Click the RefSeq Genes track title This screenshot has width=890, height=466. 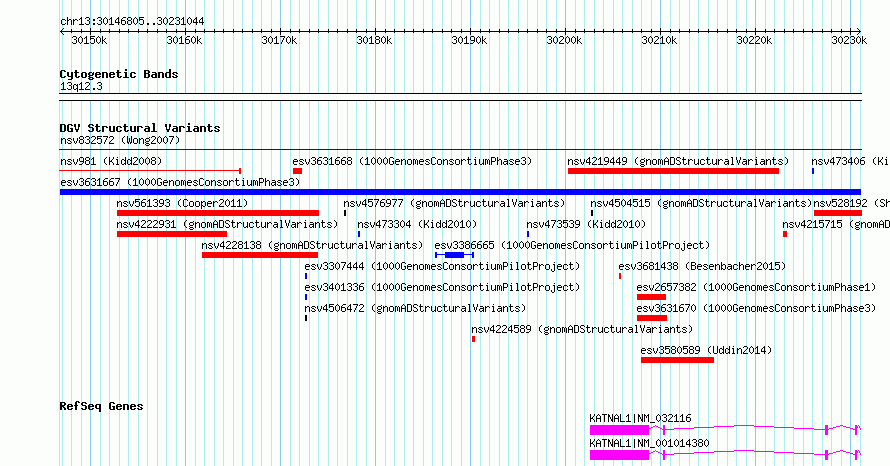(x=101, y=406)
